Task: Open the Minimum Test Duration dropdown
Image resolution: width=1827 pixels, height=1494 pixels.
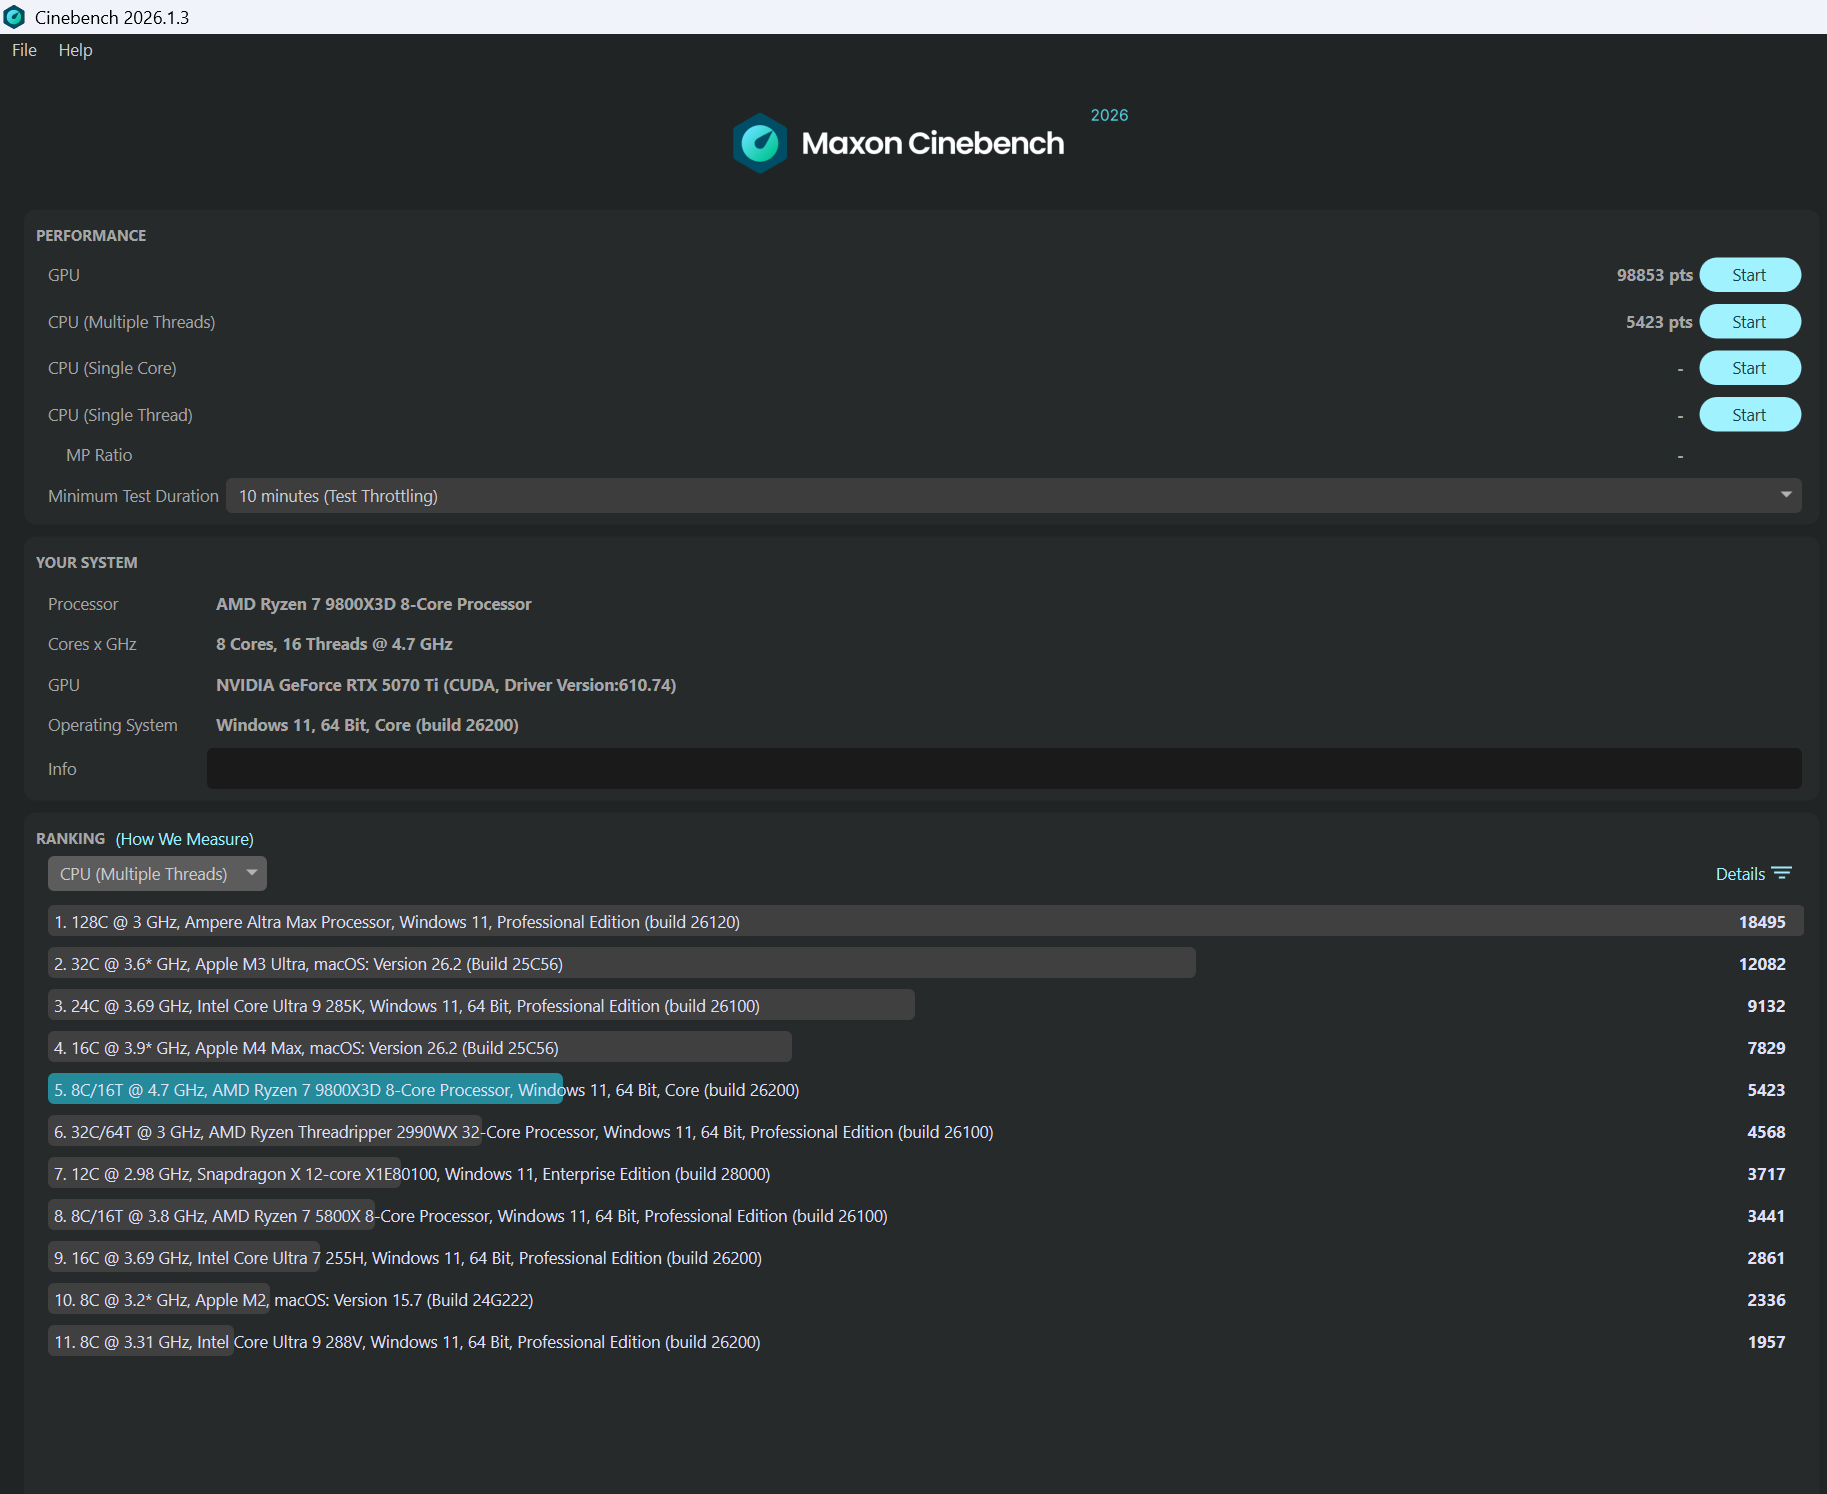Action: pyautogui.click(x=1014, y=496)
